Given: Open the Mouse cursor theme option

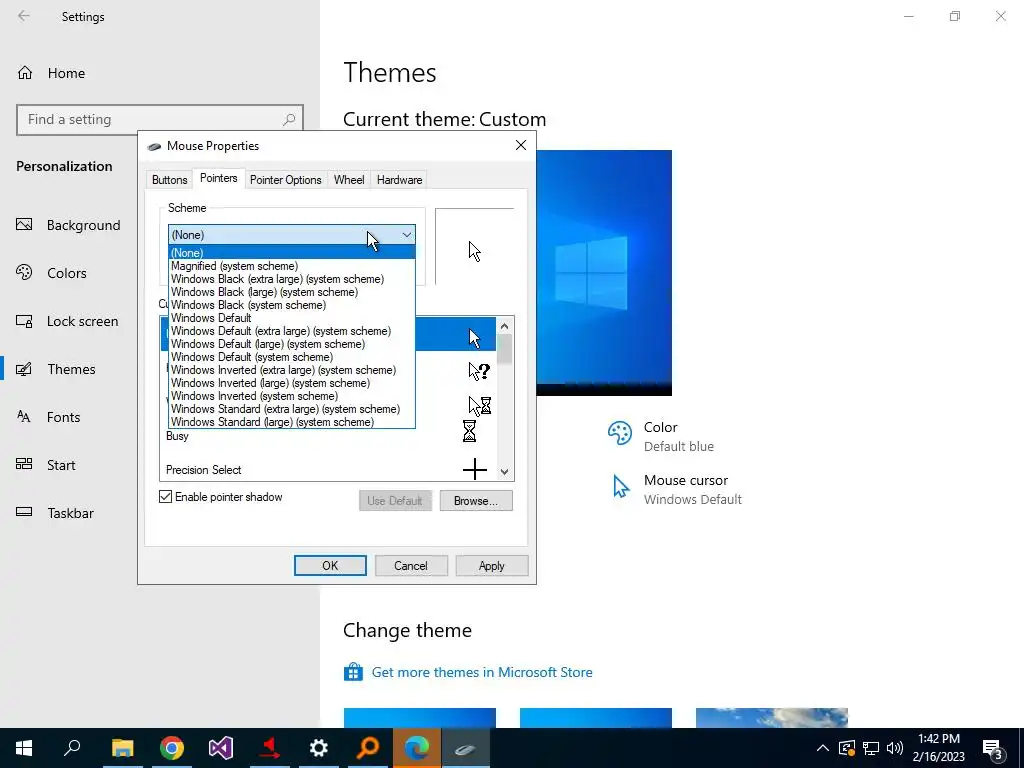Looking at the screenshot, I should (x=675, y=489).
